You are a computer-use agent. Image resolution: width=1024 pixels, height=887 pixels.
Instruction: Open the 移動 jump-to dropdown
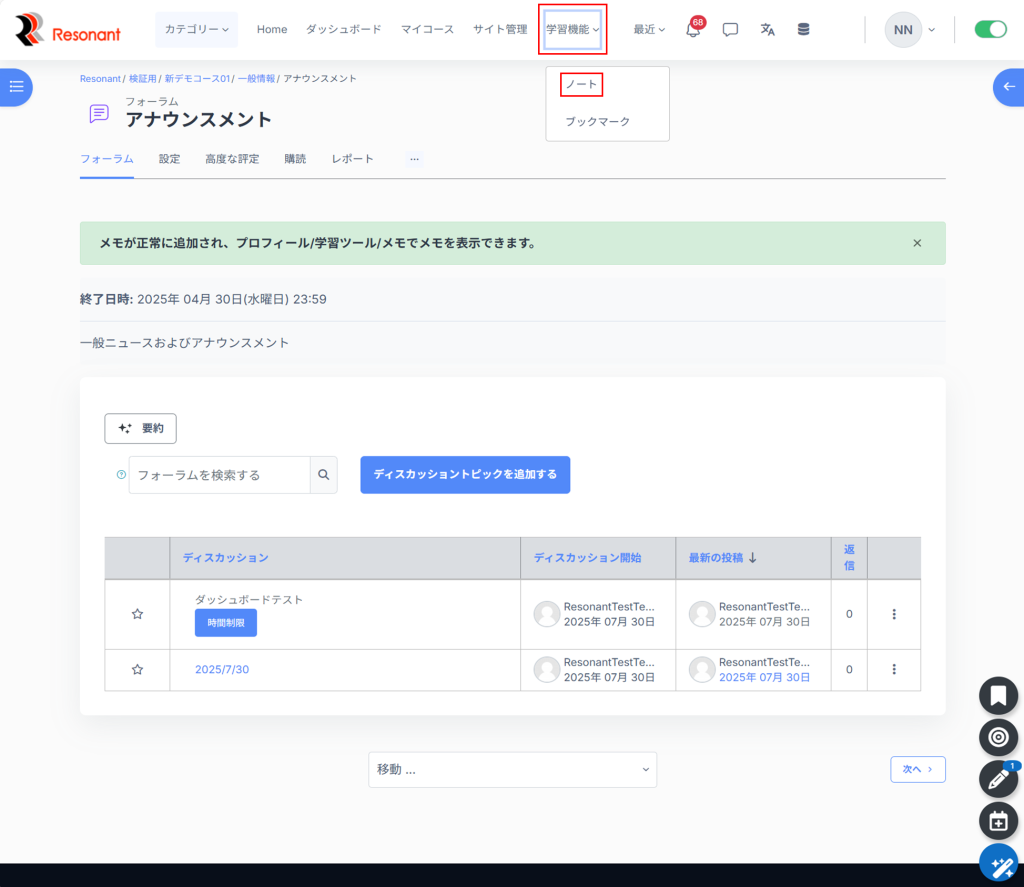click(512, 769)
